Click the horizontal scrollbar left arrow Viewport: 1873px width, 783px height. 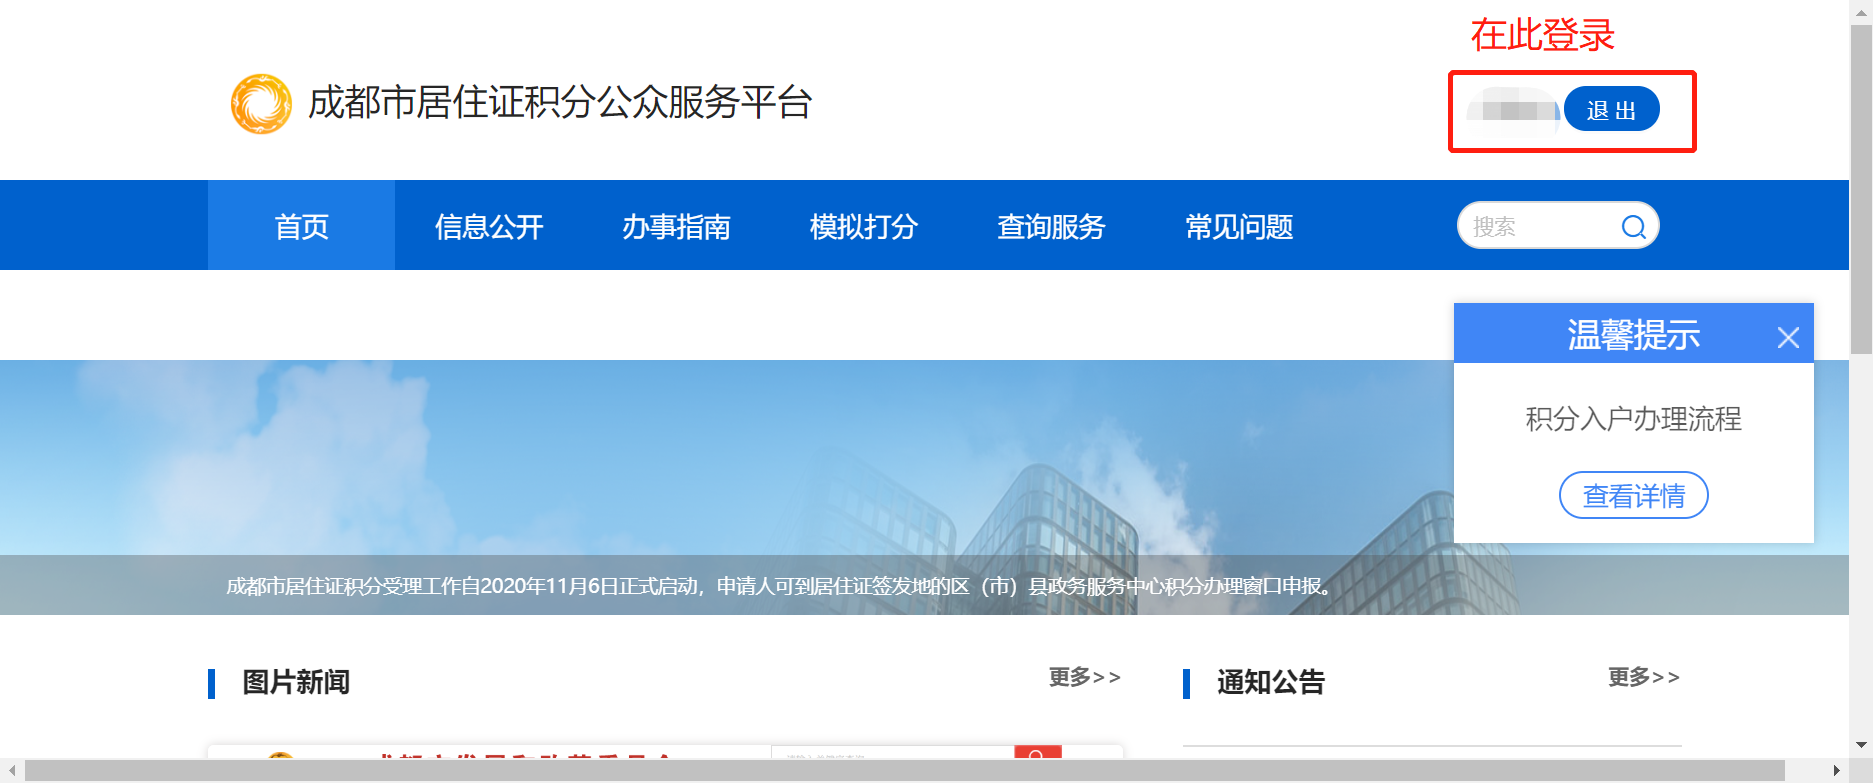(12, 771)
